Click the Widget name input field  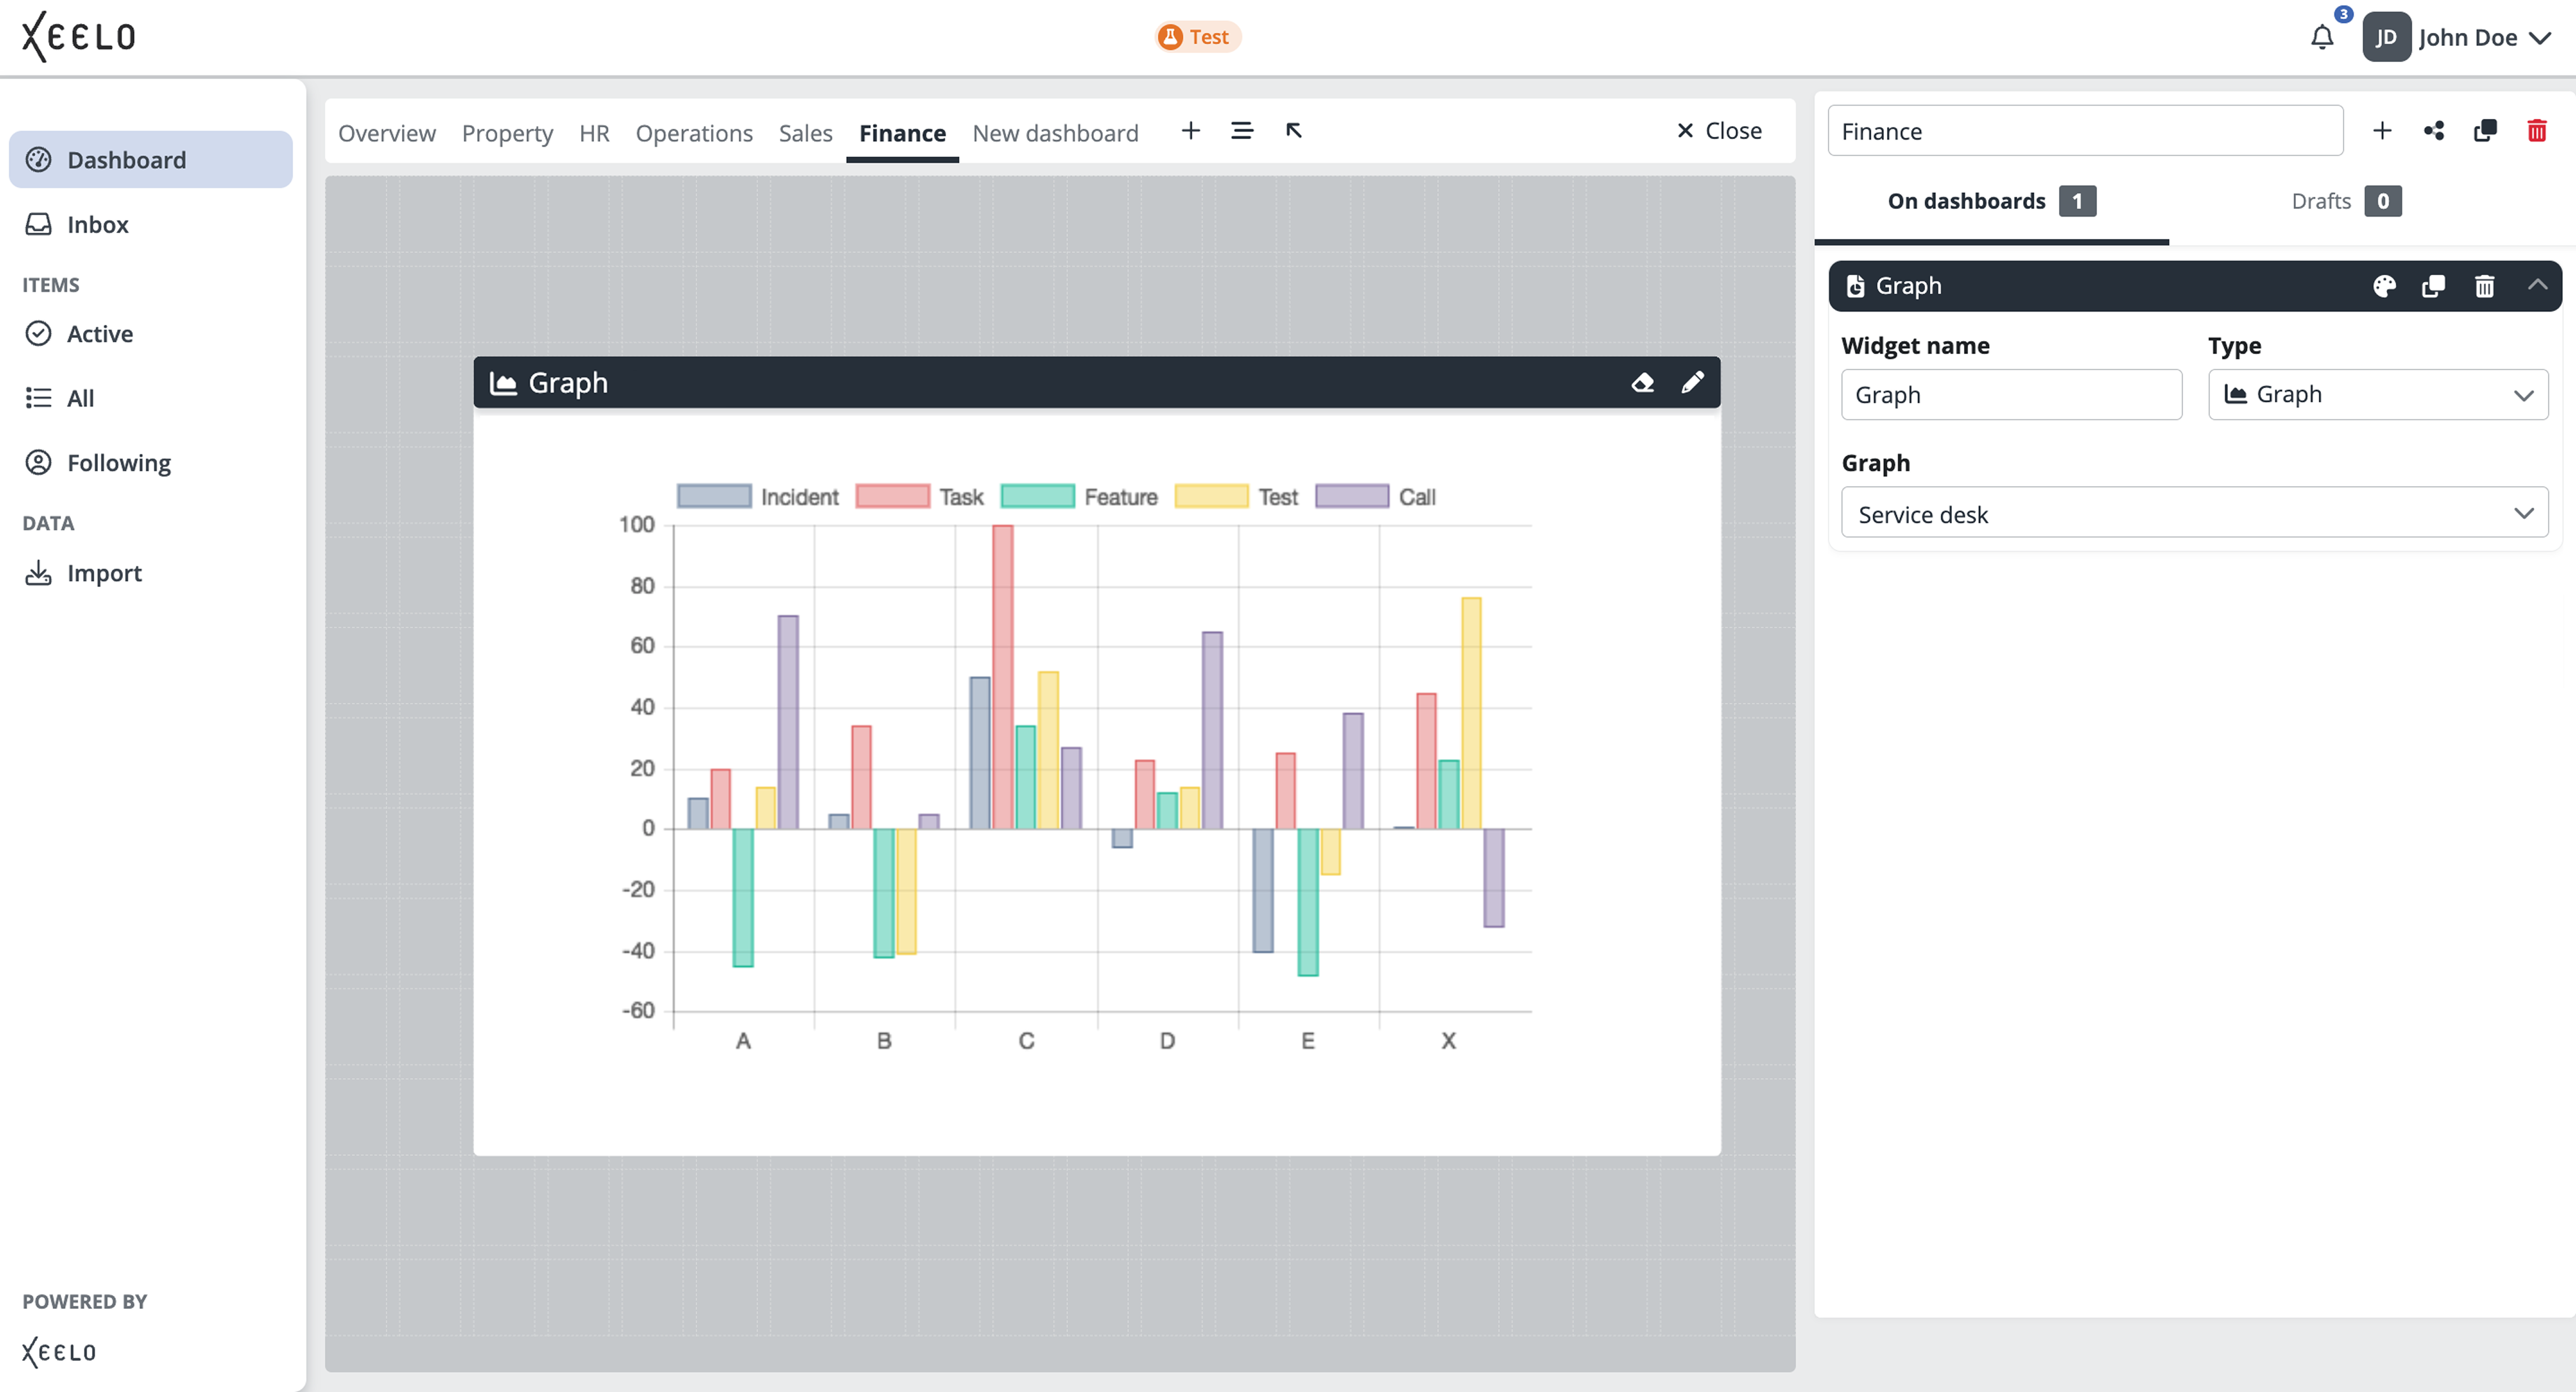2011,395
